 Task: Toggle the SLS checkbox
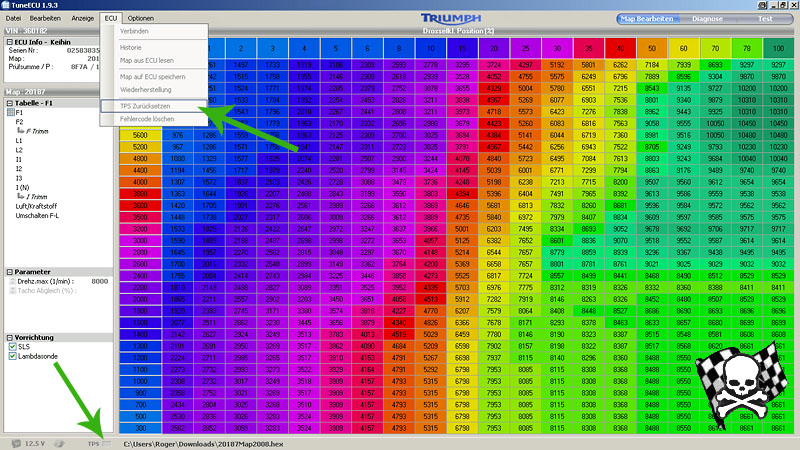point(12,345)
